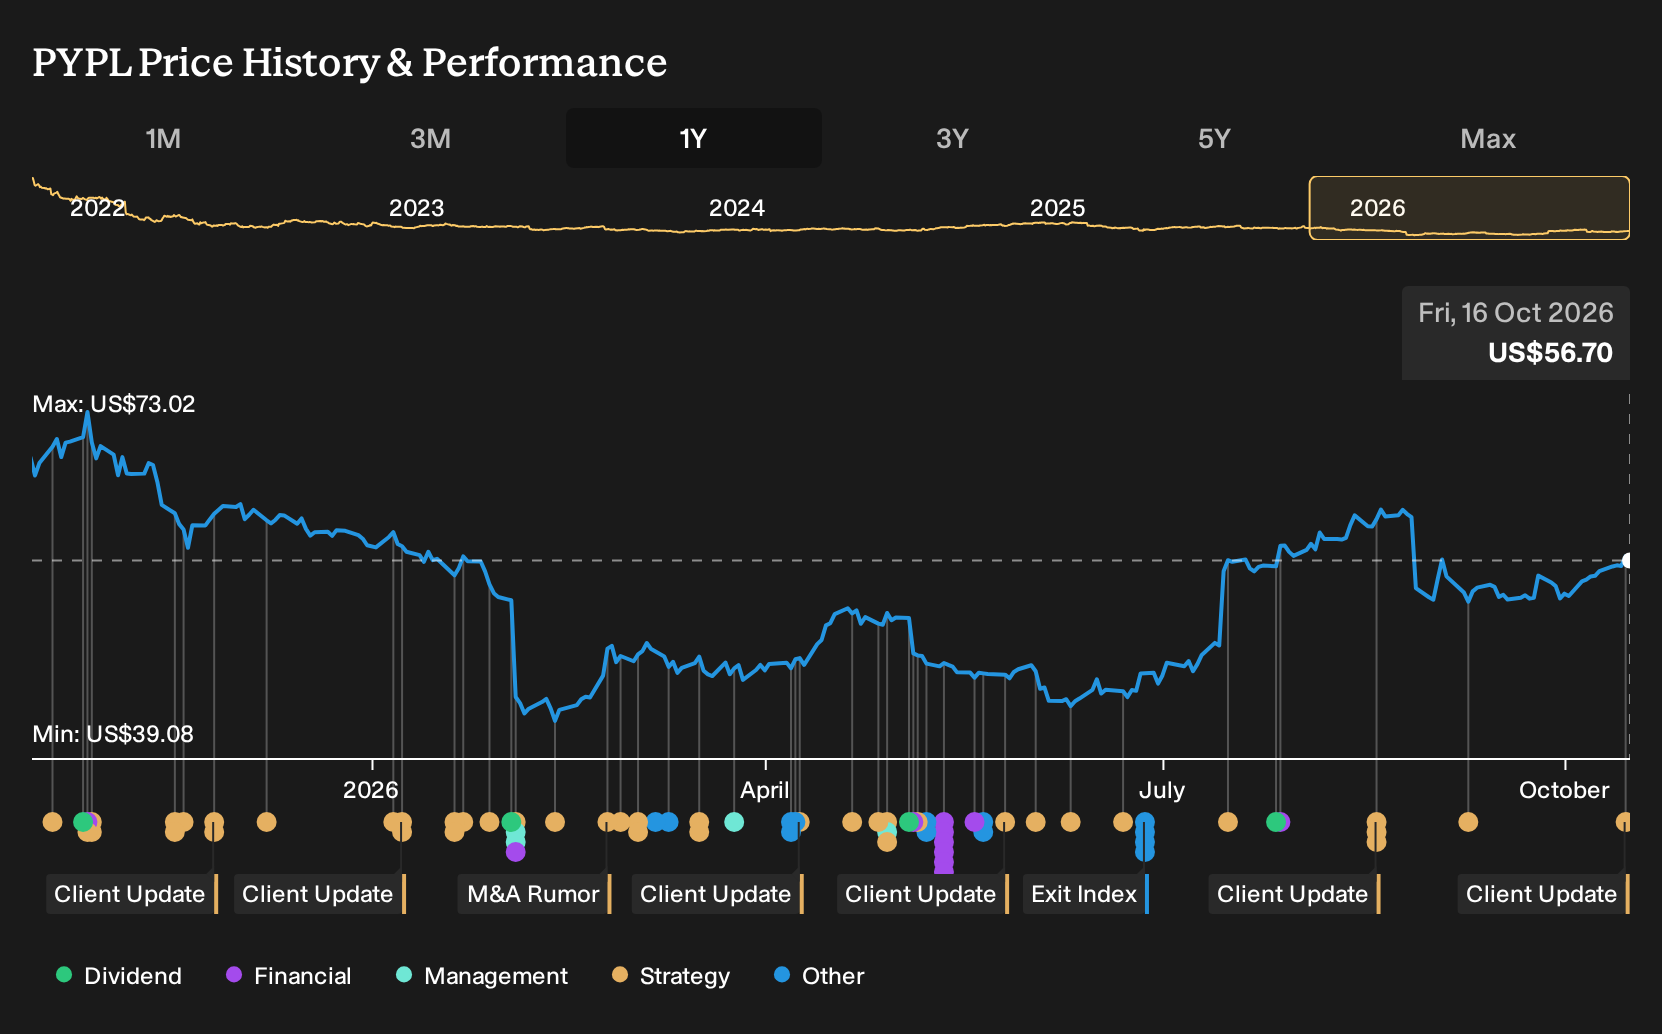Jump to 2025 in the overview chart
The image size is (1662, 1034).
coord(1058,208)
